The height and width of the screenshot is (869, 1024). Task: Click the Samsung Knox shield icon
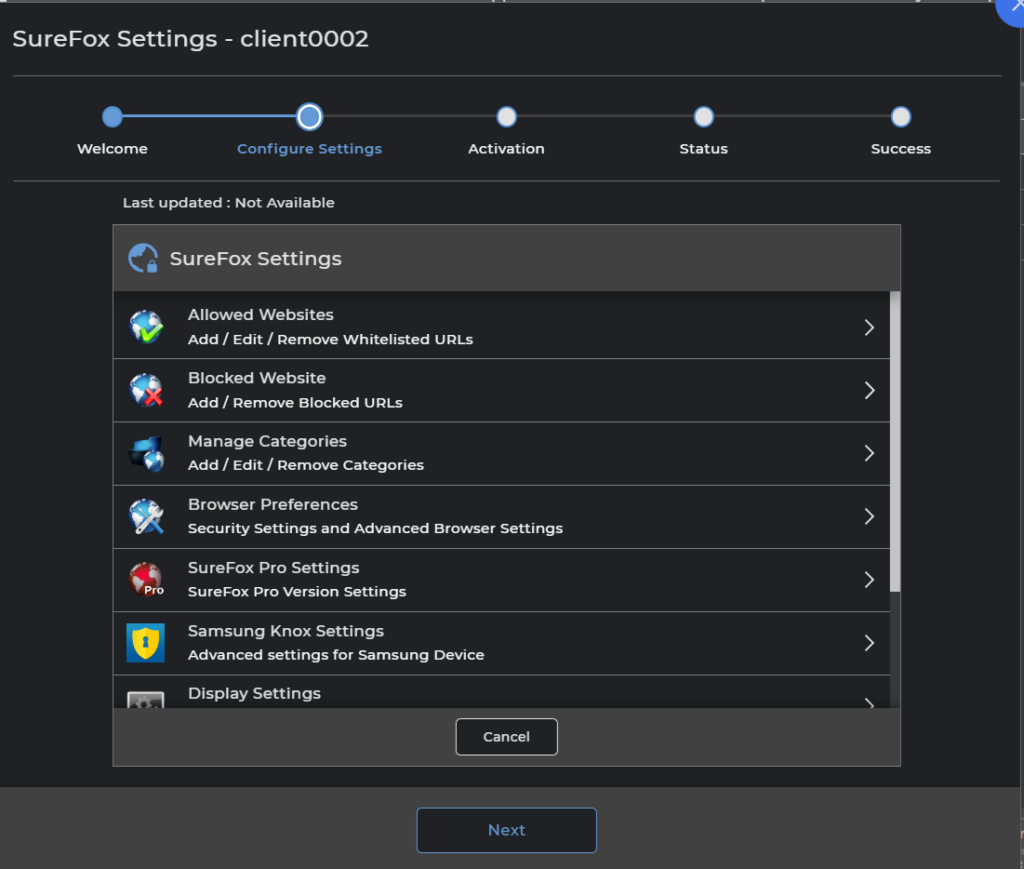pyautogui.click(x=146, y=643)
